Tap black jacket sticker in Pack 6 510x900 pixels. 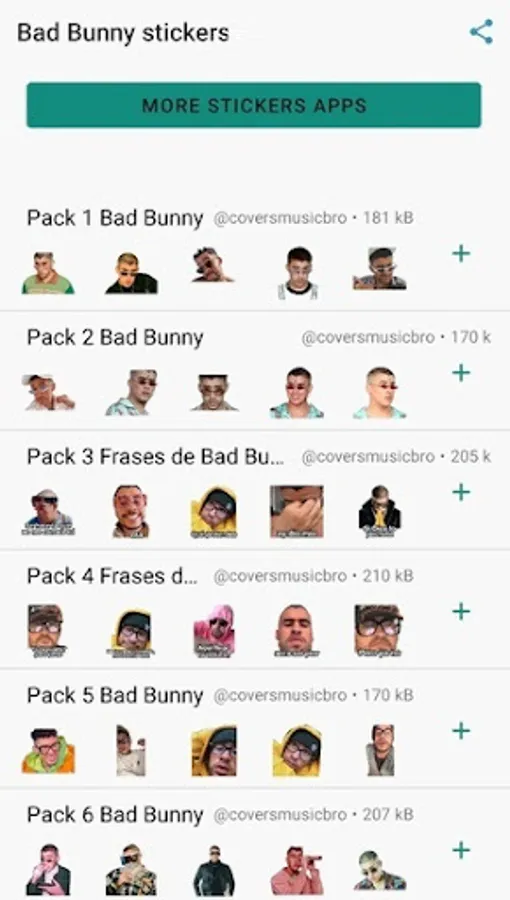[x=214, y=870]
